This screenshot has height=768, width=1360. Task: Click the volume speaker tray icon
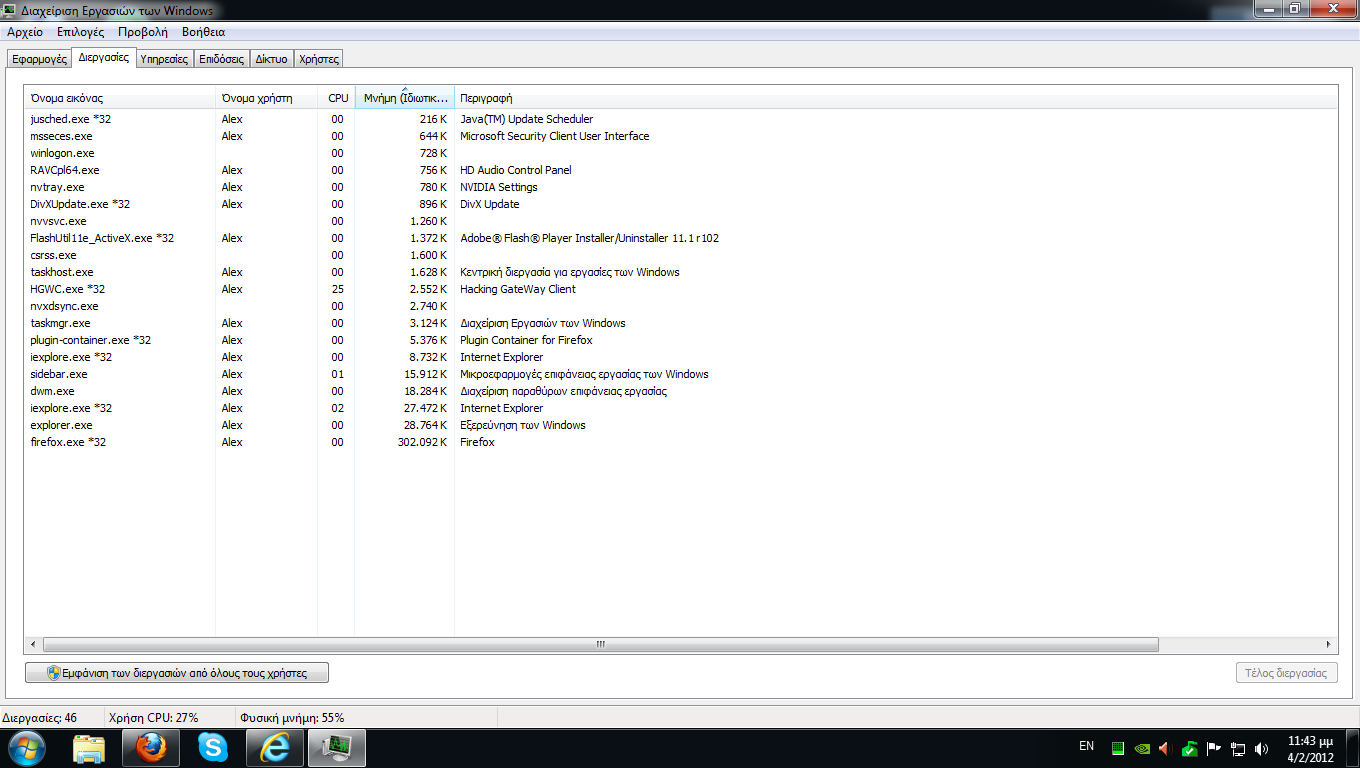point(1261,748)
